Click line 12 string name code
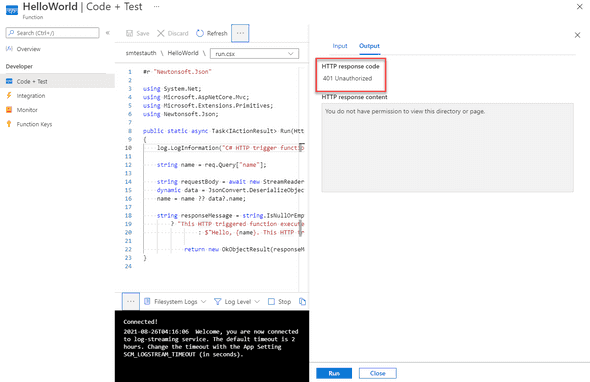The width and height of the screenshot is (590, 382). coord(211,165)
